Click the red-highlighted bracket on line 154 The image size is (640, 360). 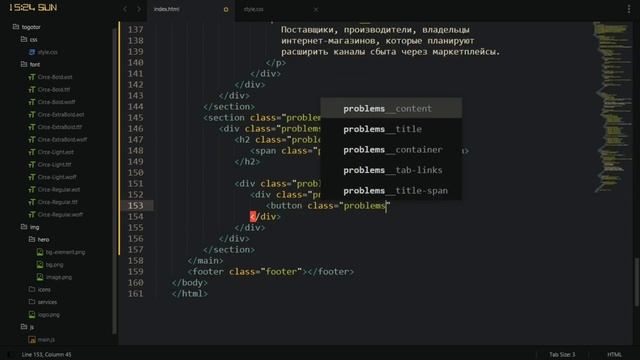253,216
